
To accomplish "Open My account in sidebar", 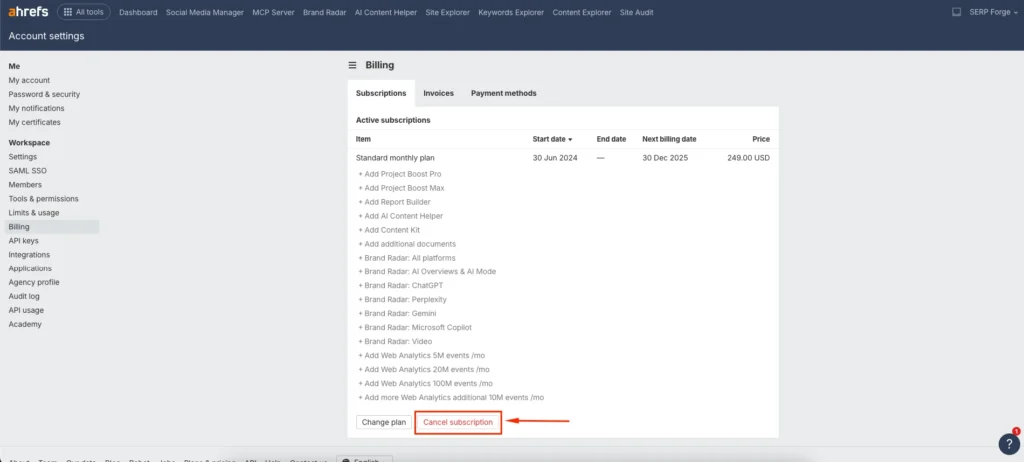I will tap(29, 80).
